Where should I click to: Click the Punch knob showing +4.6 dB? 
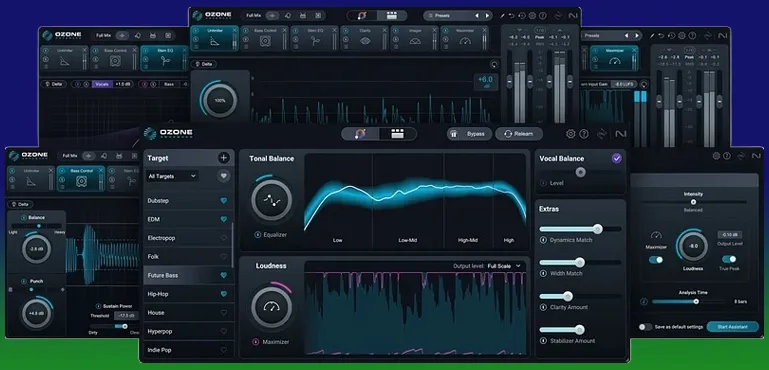click(x=37, y=313)
